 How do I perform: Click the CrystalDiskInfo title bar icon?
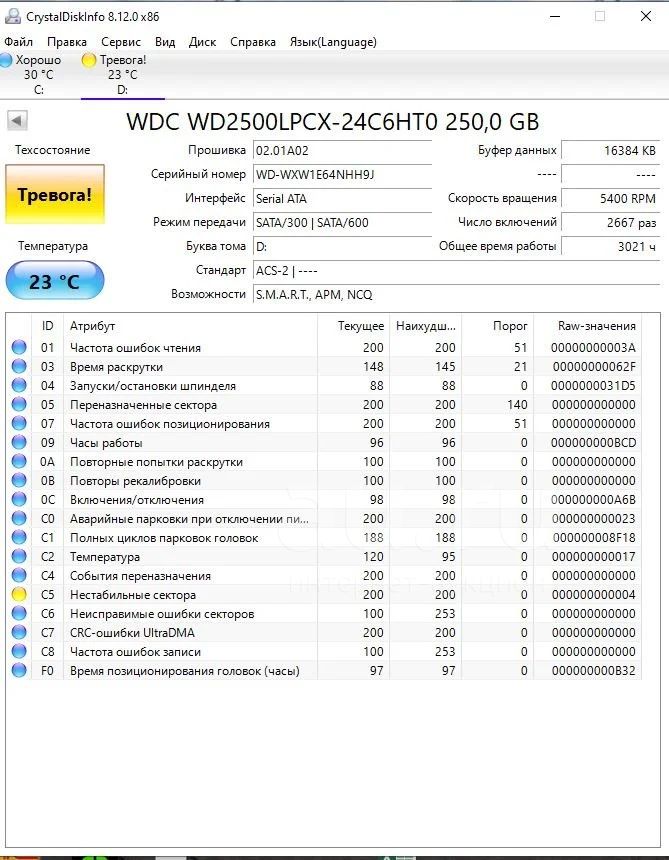point(12,16)
